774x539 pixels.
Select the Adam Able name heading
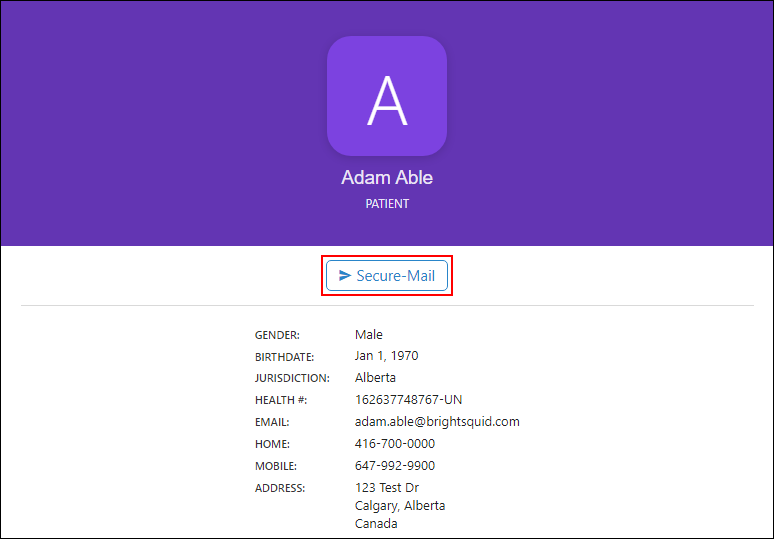tap(387, 177)
